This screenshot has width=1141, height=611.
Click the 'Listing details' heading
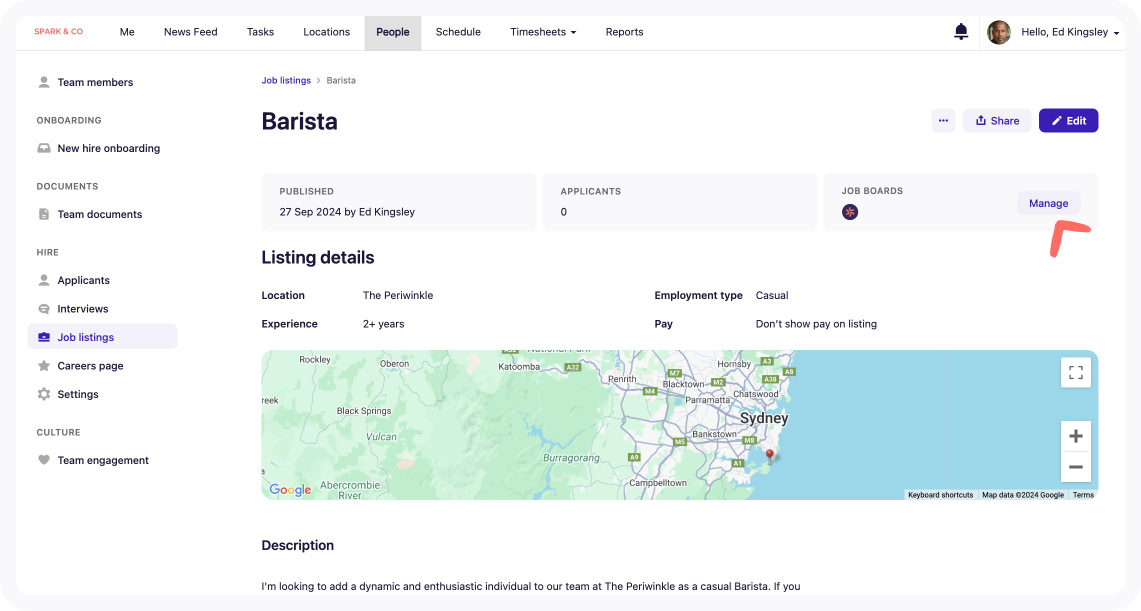[x=318, y=257]
